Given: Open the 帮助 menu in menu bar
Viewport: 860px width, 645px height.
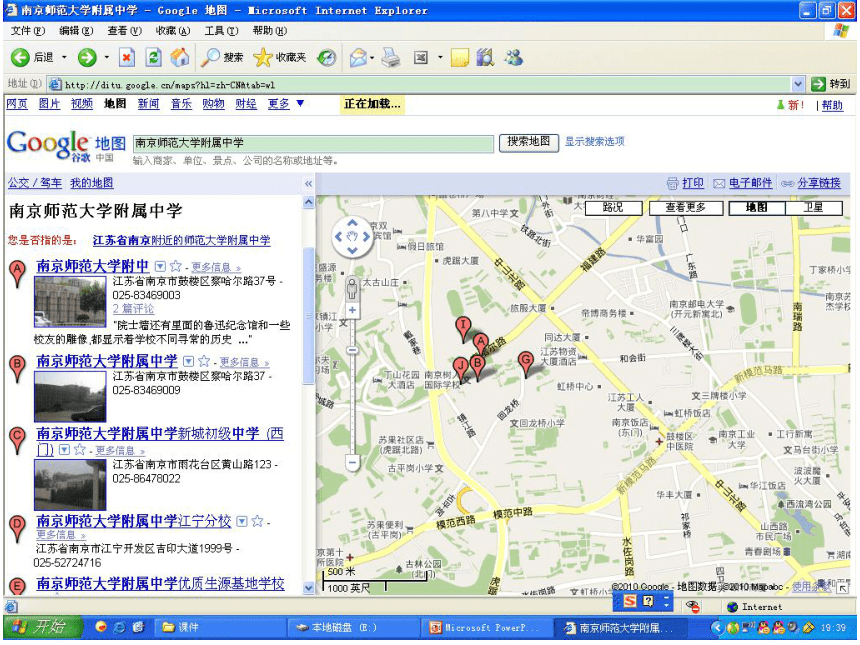Looking at the screenshot, I should [270, 31].
